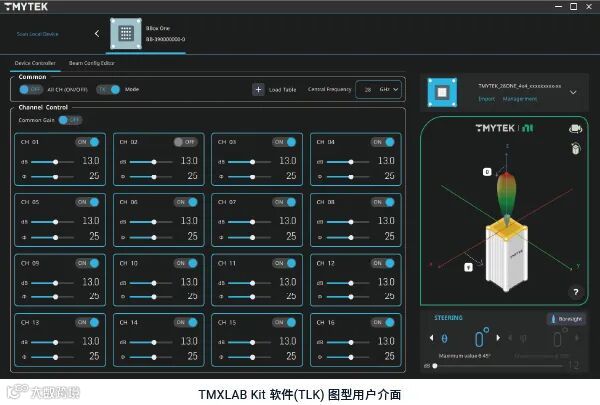Click the BBox One device thumbnail icon

[x=126, y=34]
